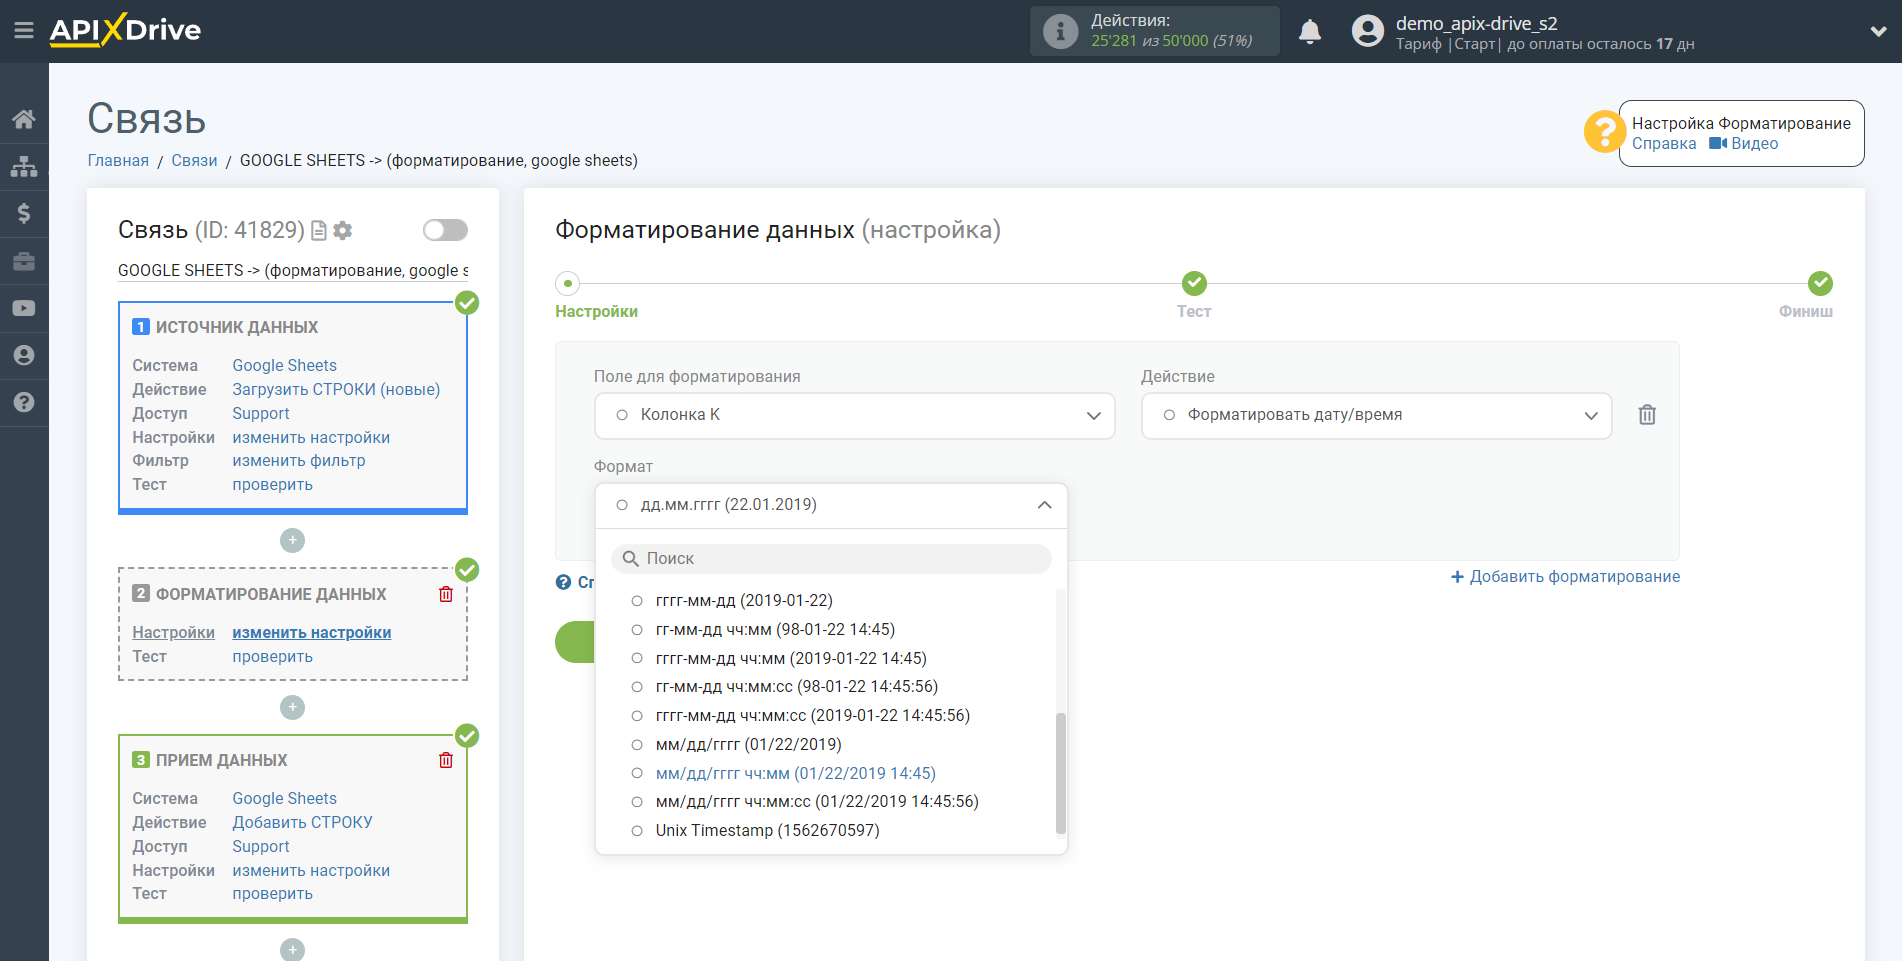Go to the Тест step label
1902x961 pixels.
tap(1194, 312)
